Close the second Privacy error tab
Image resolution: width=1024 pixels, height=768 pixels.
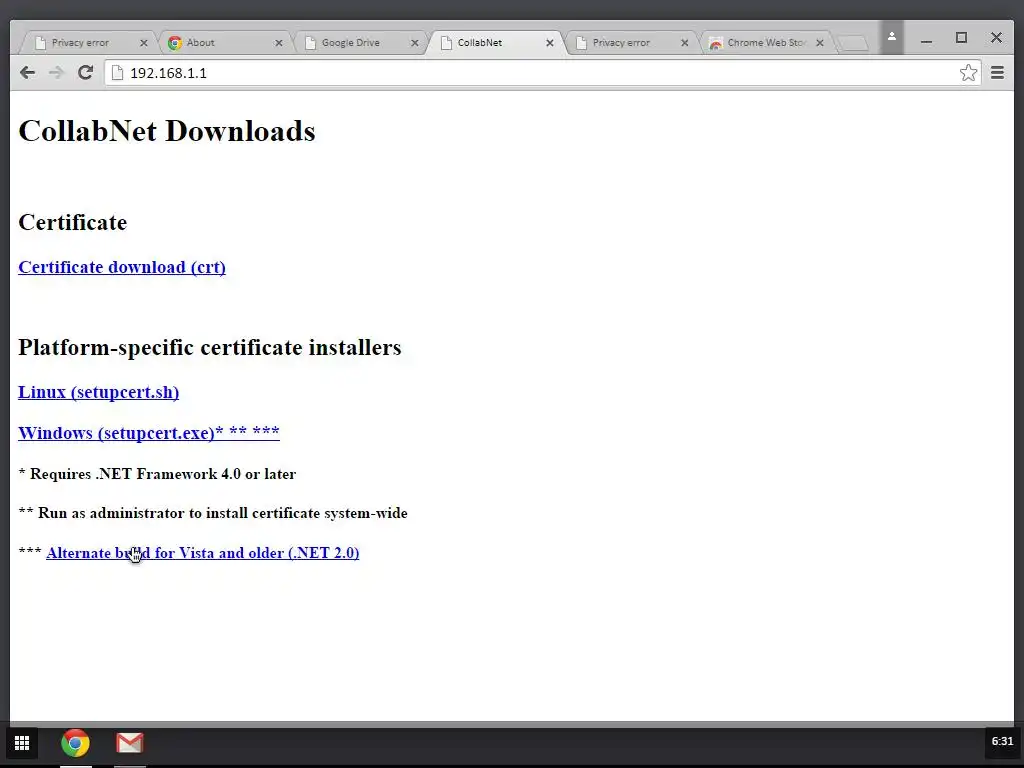tap(684, 42)
